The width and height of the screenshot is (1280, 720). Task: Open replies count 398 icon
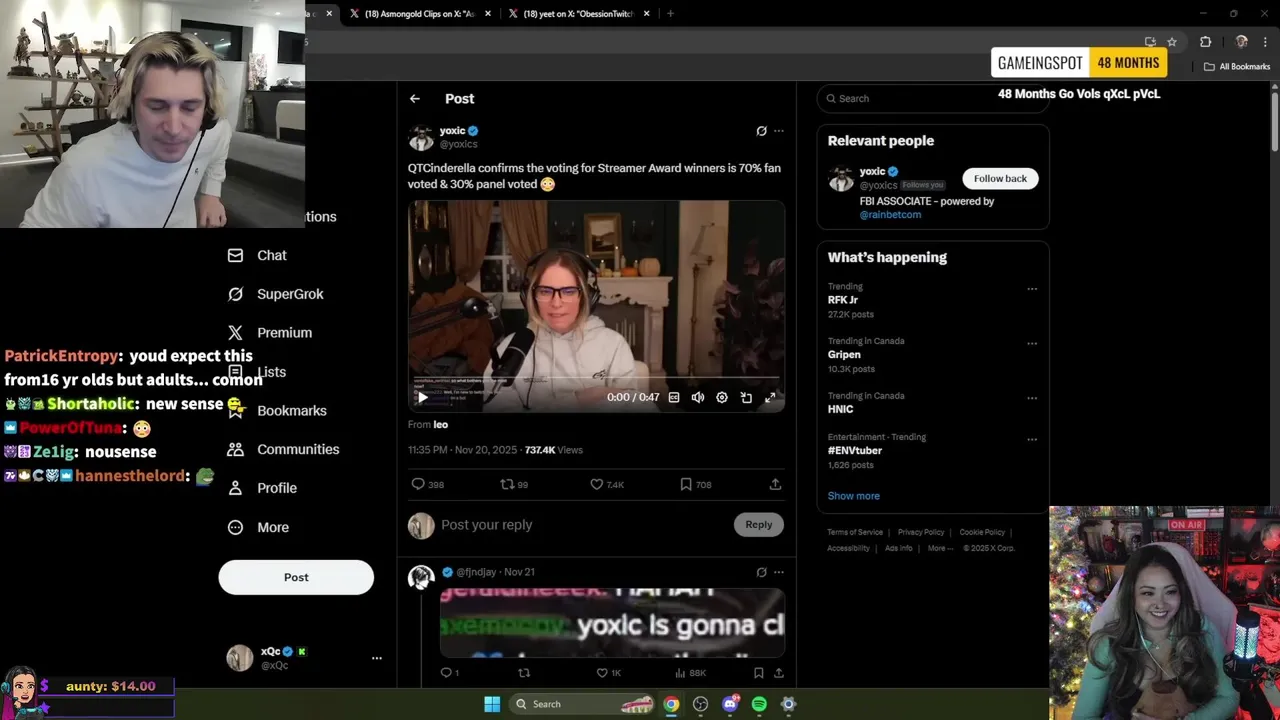pyautogui.click(x=418, y=484)
